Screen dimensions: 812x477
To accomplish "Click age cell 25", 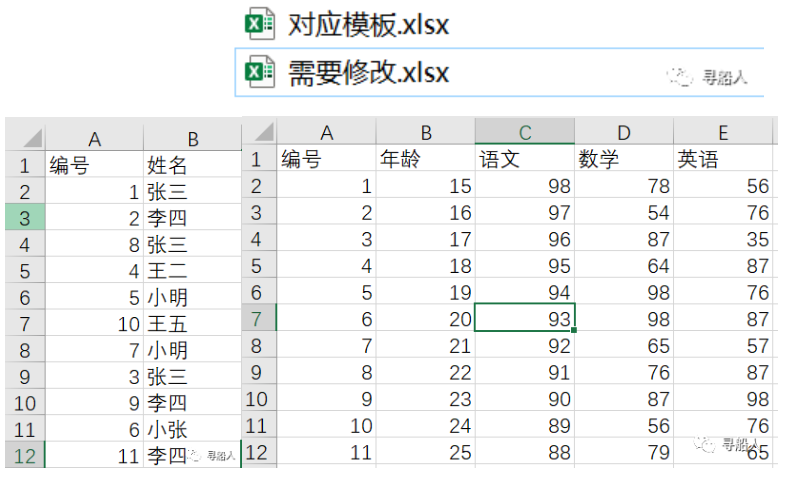I will tap(426, 452).
